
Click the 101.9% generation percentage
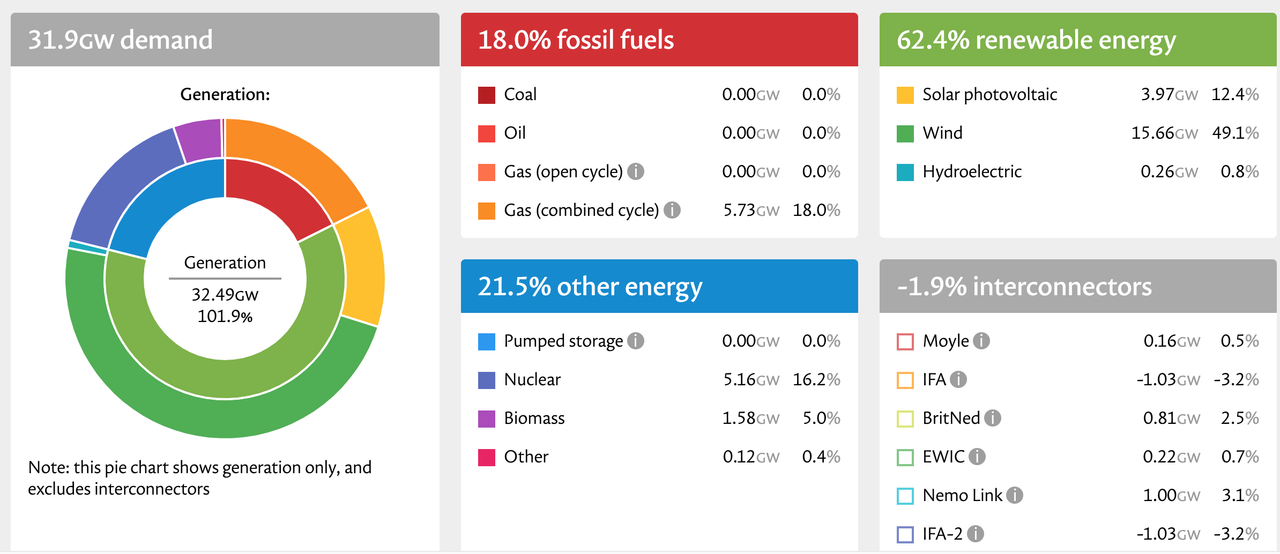pyautogui.click(x=225, y=316)
